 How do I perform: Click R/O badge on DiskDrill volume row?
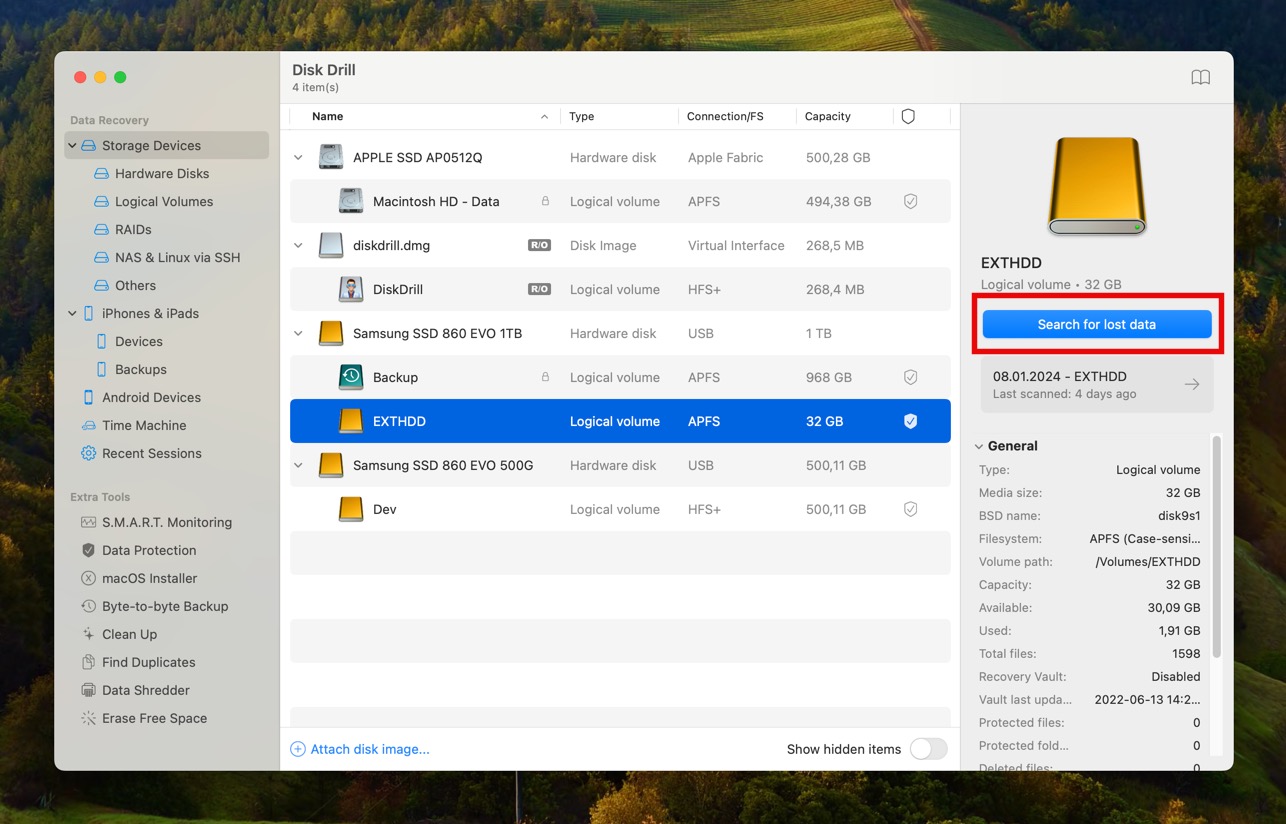click(x=539, y=289)
